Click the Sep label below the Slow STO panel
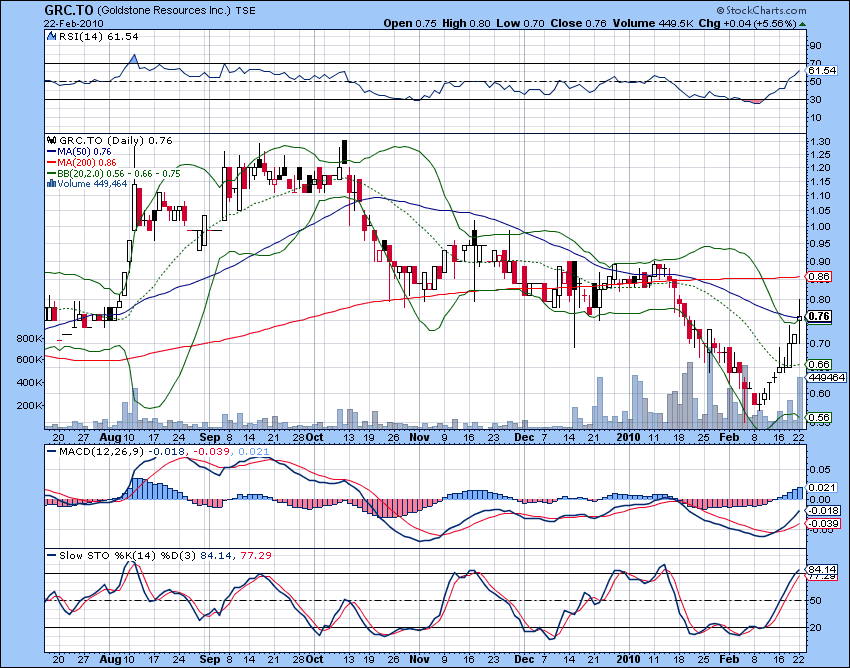 pyautogui.click(x=210, y=659)
